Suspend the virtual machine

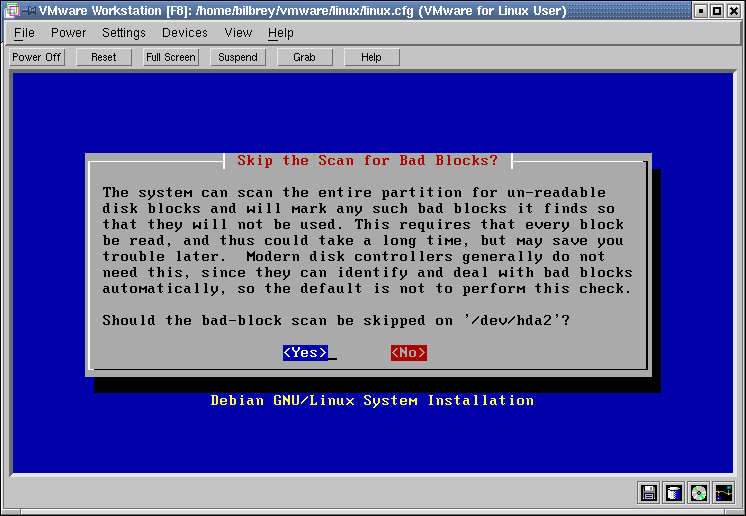point(238,57)
